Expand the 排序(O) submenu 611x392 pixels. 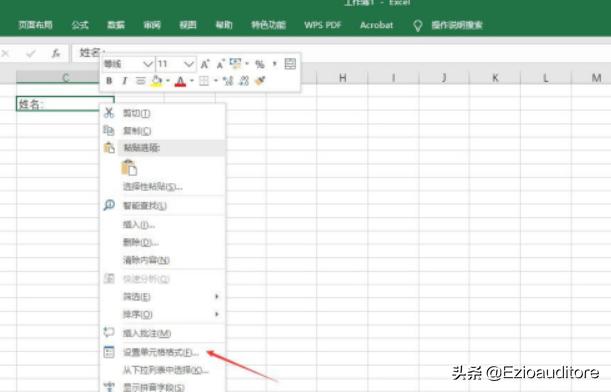coord(163,314)
